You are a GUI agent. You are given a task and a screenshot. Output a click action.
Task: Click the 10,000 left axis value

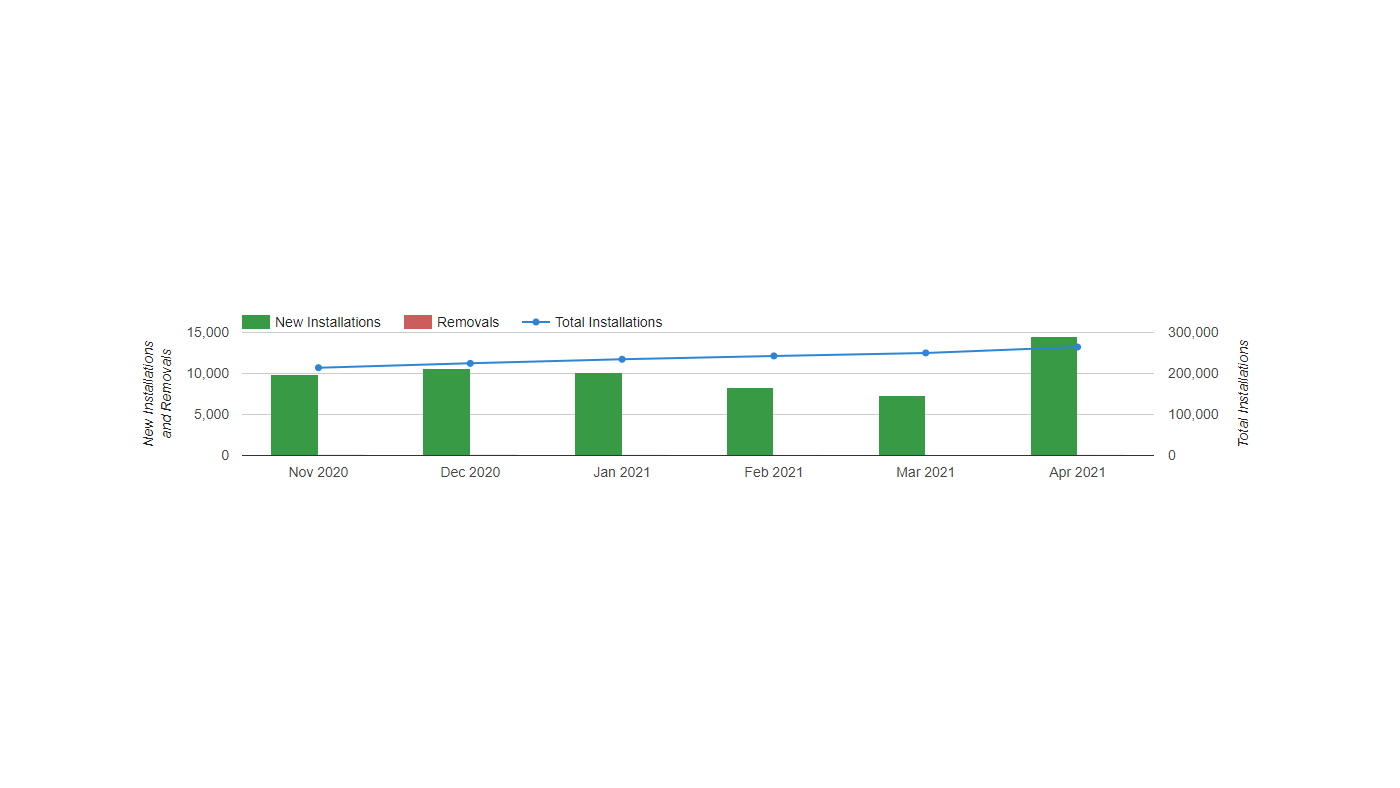(208, 373)
